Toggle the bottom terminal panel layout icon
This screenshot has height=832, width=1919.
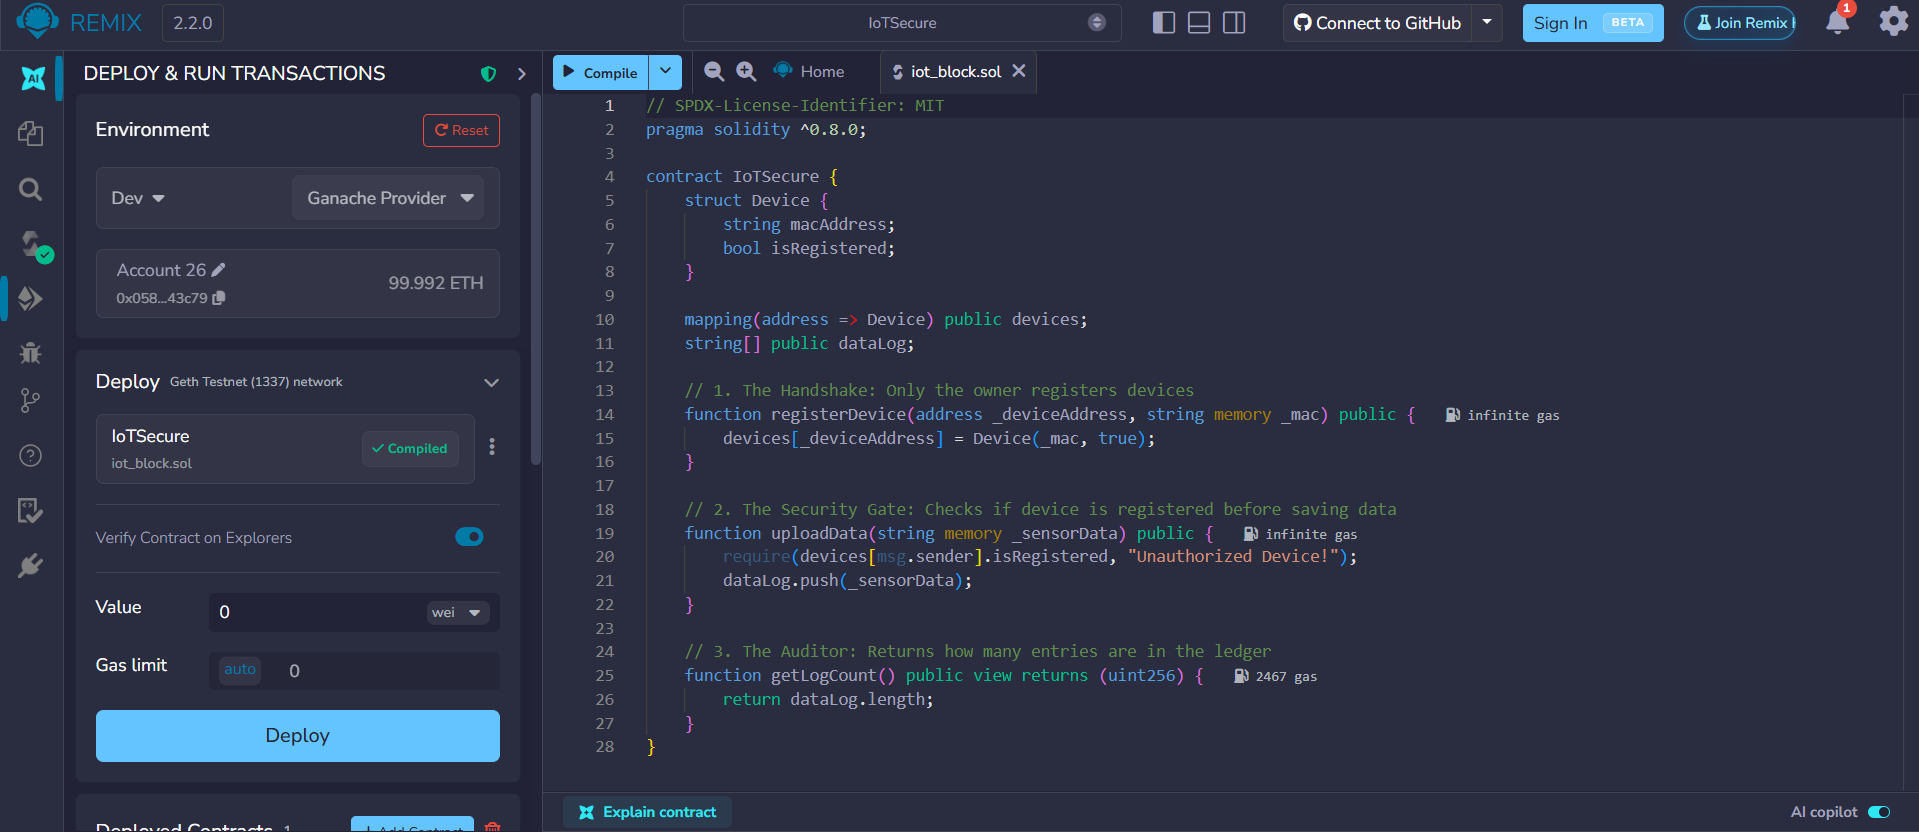point(1199,22)
